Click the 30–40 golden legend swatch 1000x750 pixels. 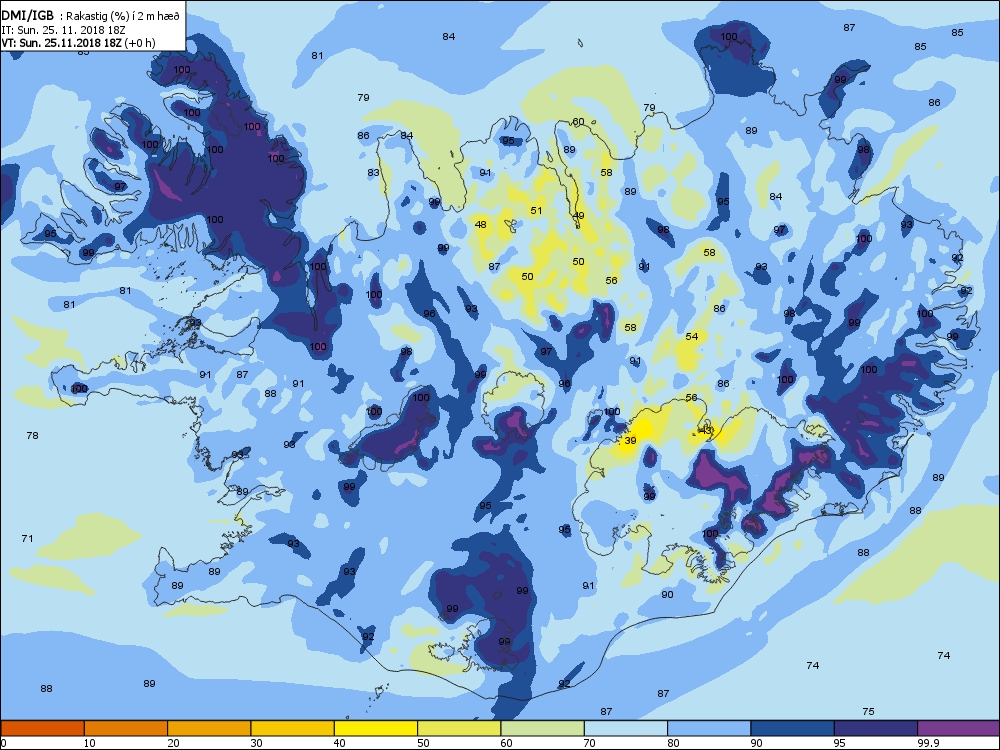[293, 728]
